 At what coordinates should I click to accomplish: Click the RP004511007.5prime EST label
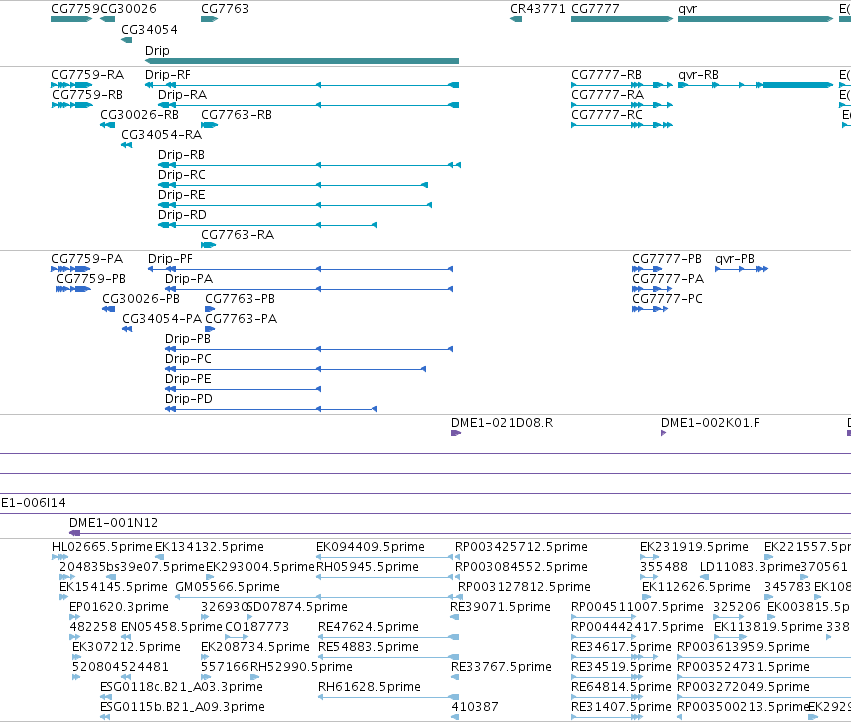tap(637, 607)
